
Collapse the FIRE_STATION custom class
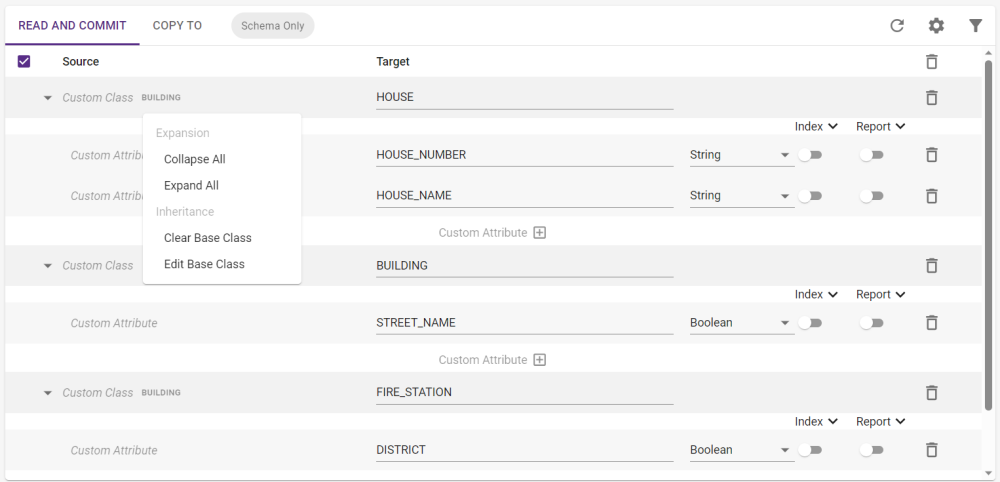tap(47, 393)
